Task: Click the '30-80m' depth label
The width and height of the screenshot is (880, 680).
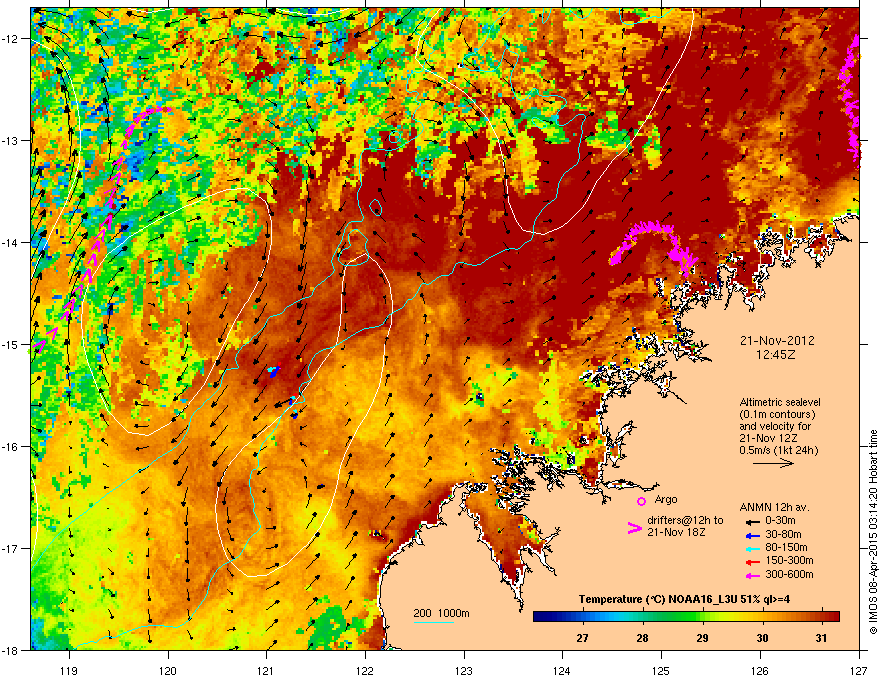Action: point(783,534)
